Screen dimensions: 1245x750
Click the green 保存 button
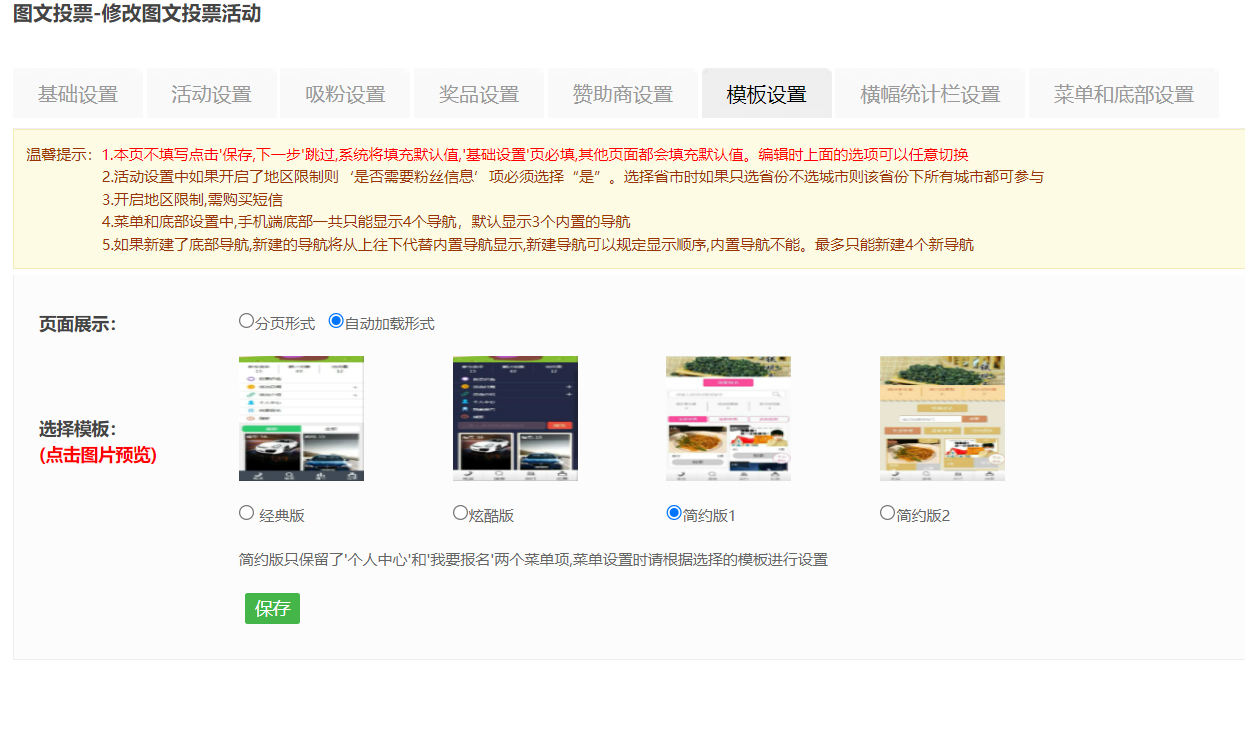coord(272,608)
